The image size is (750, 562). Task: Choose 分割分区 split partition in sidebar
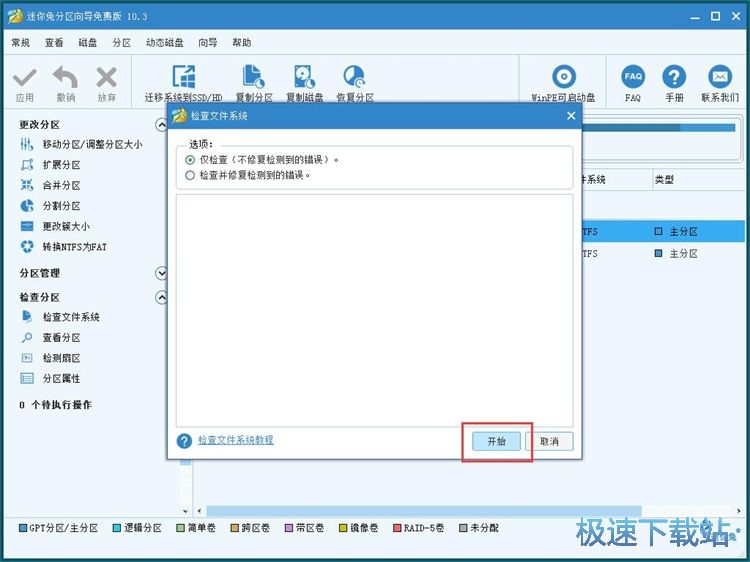pos(51,206)
